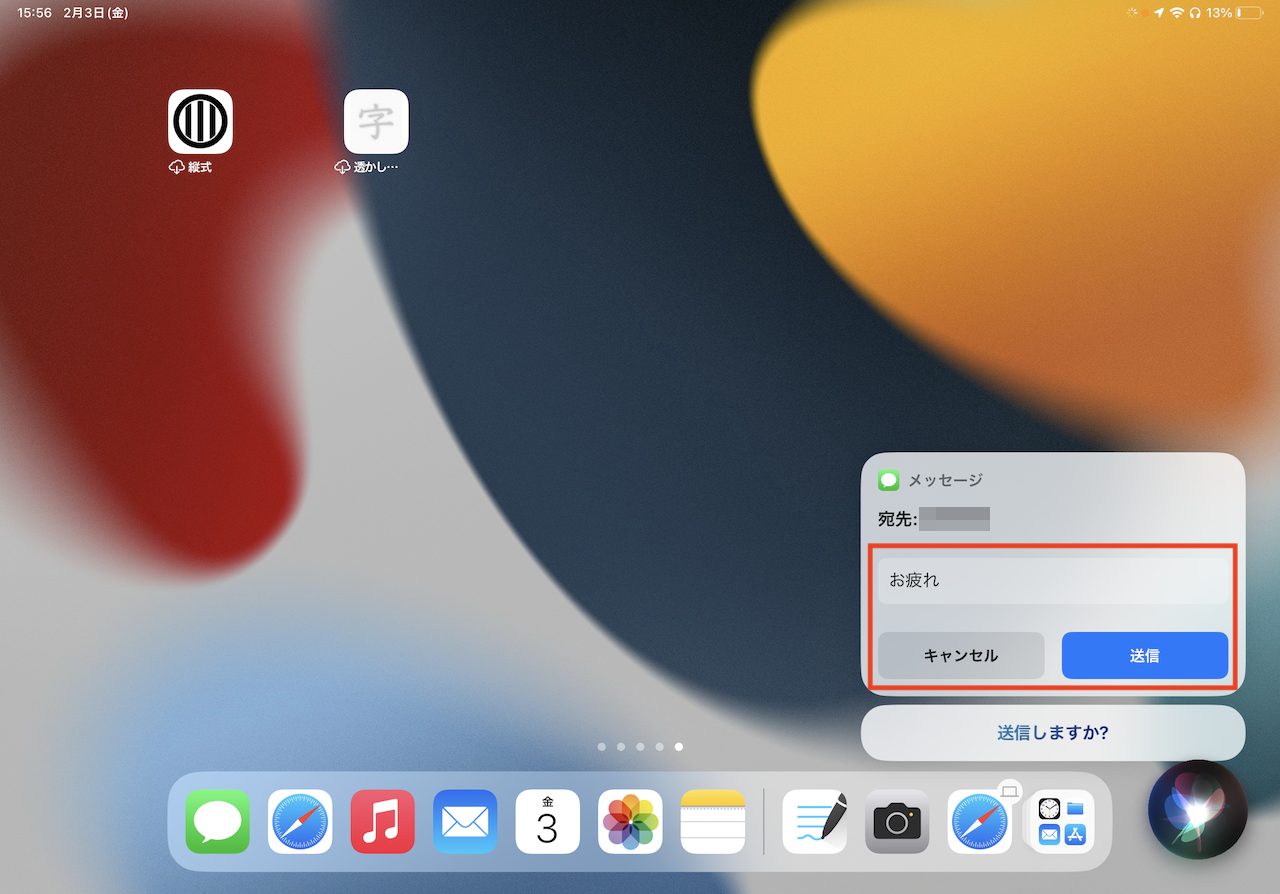Tap the headphones icon in status bar
Viewport: 1280px width, 894px height.
1194,13
